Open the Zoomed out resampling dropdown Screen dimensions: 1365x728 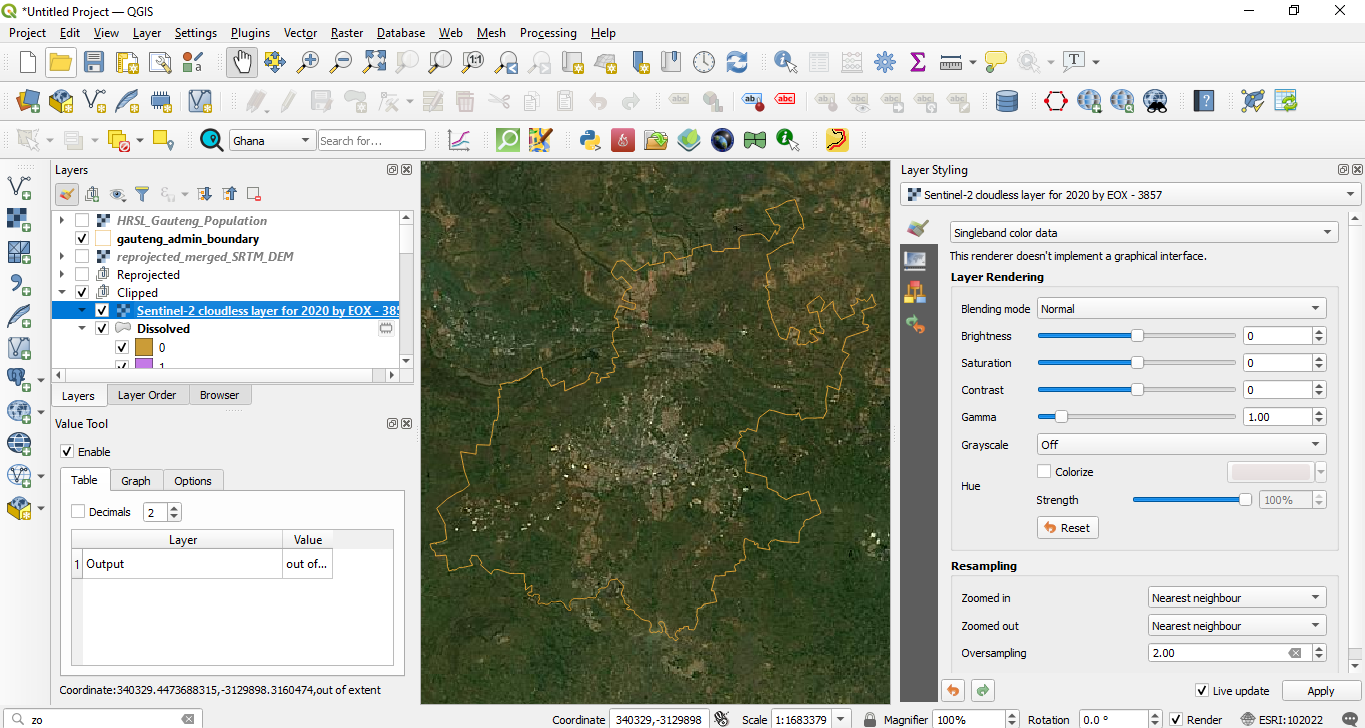tap(1237, 626)
